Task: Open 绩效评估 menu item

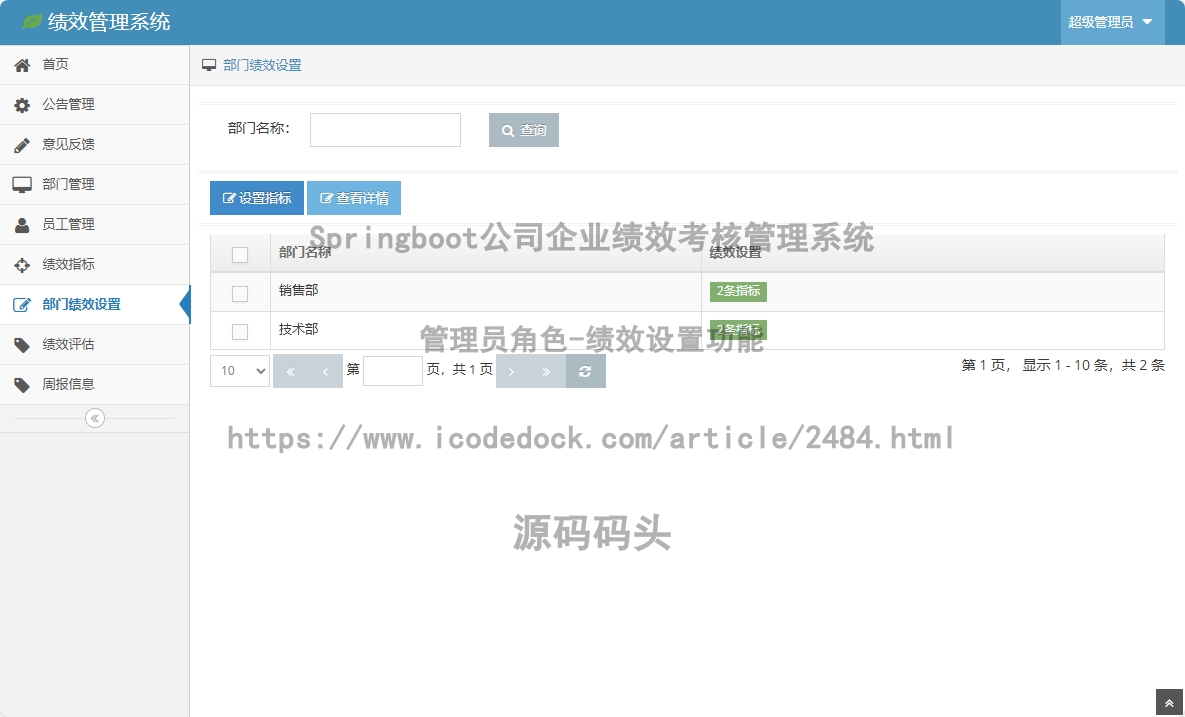Action: click(x=94, y=345)
